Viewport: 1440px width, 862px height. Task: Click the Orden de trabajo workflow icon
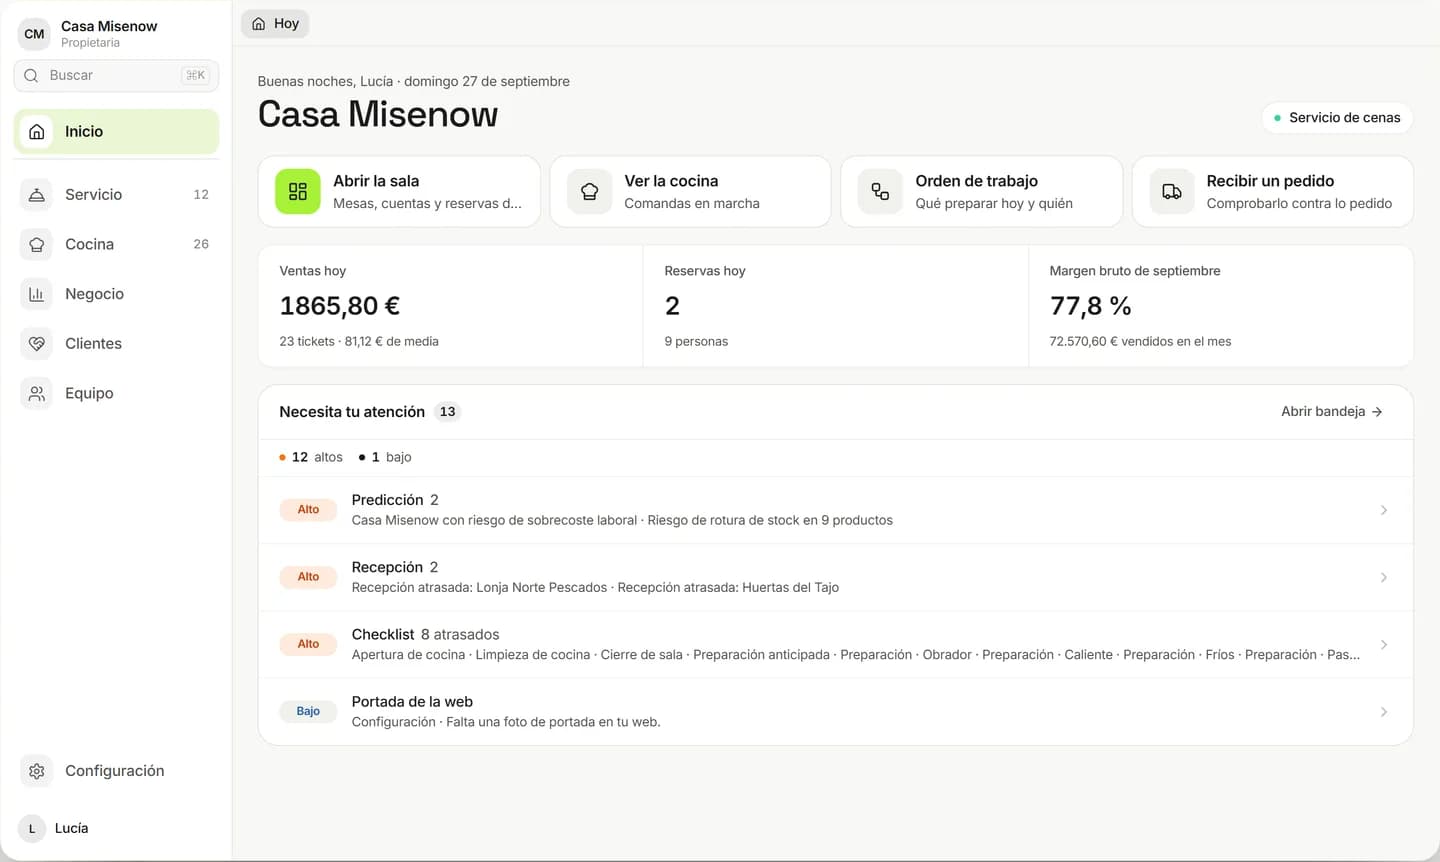(880, 191)
